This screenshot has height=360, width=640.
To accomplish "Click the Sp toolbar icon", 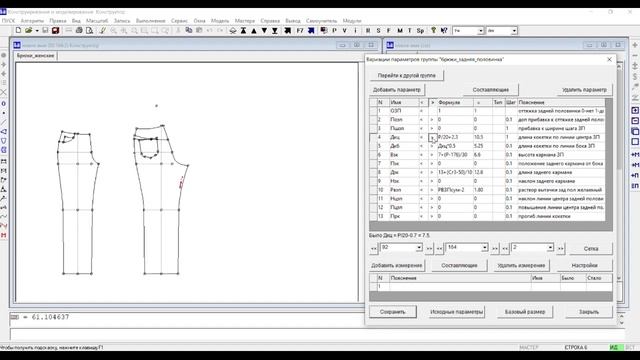I will (x=420, y=31).
